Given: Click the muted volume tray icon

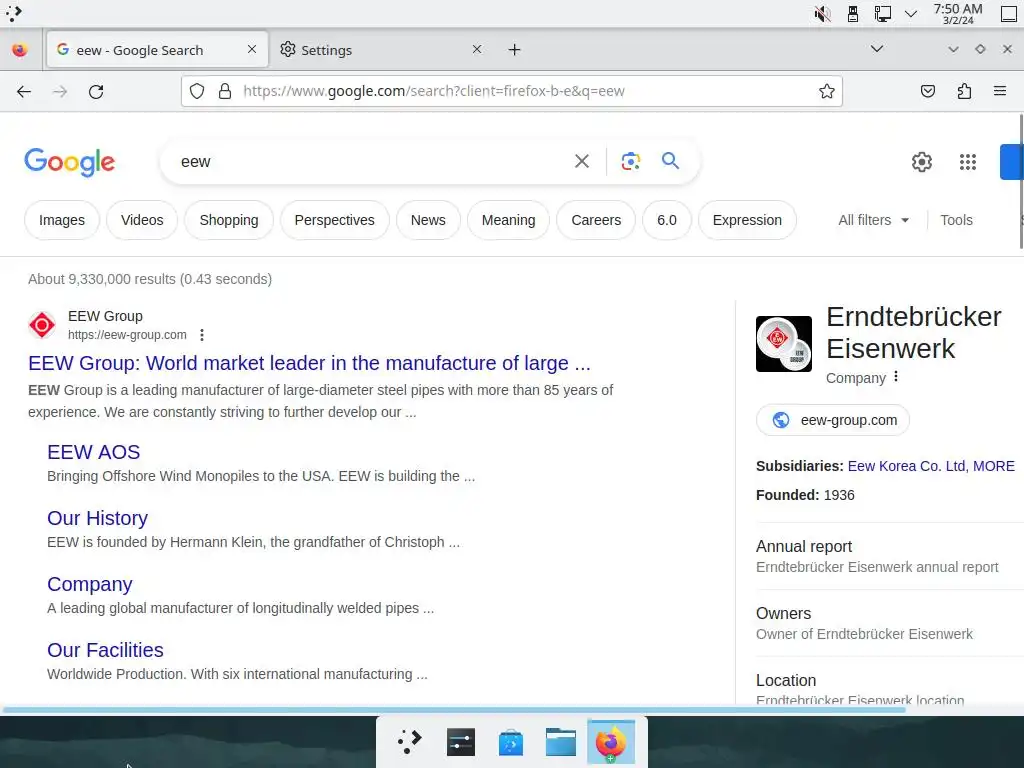Looking at the screenshot, I should (822, 14).
